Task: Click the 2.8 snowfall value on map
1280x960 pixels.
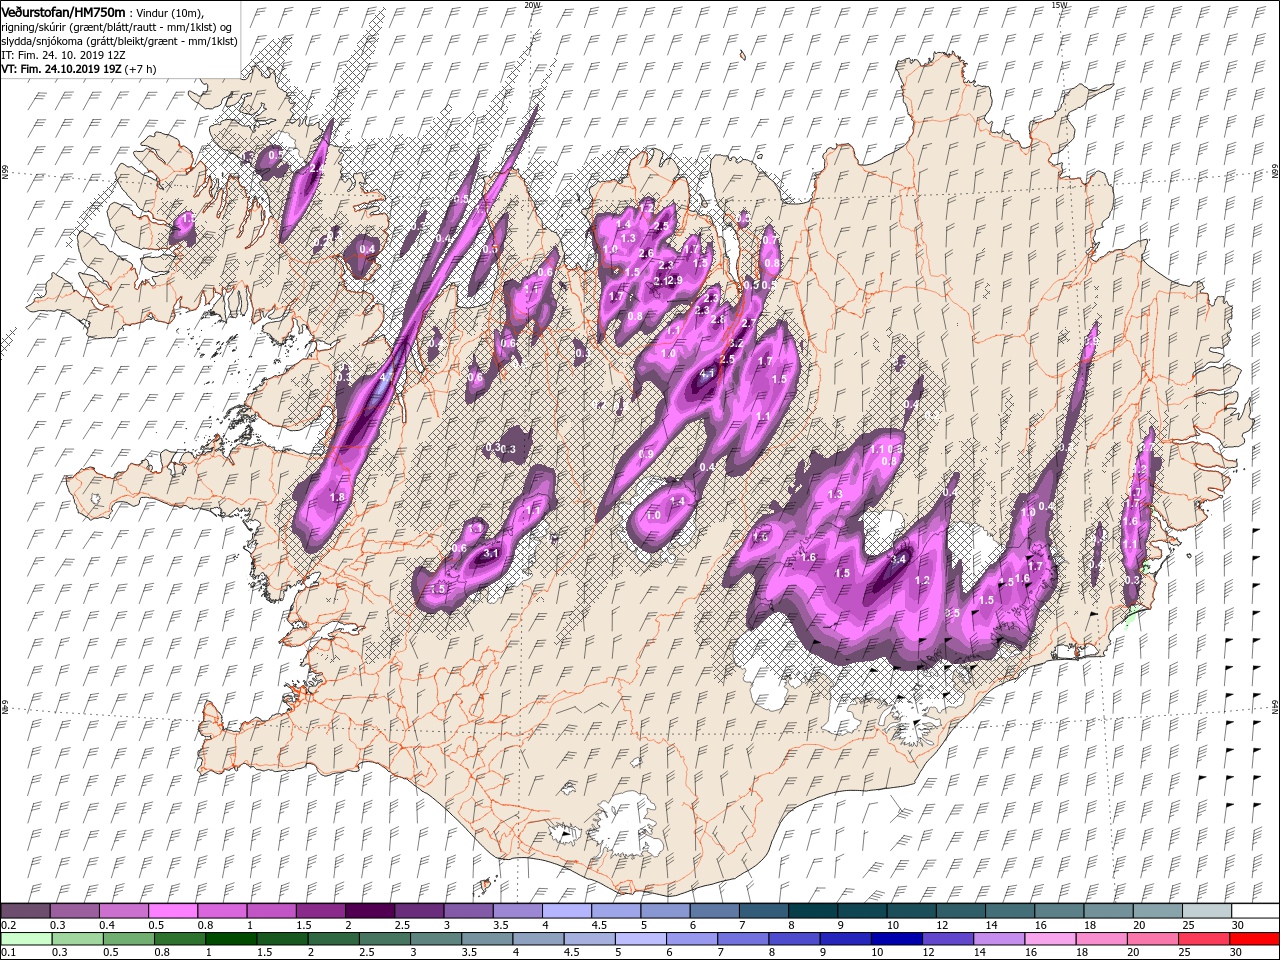Action: point(718,319)
